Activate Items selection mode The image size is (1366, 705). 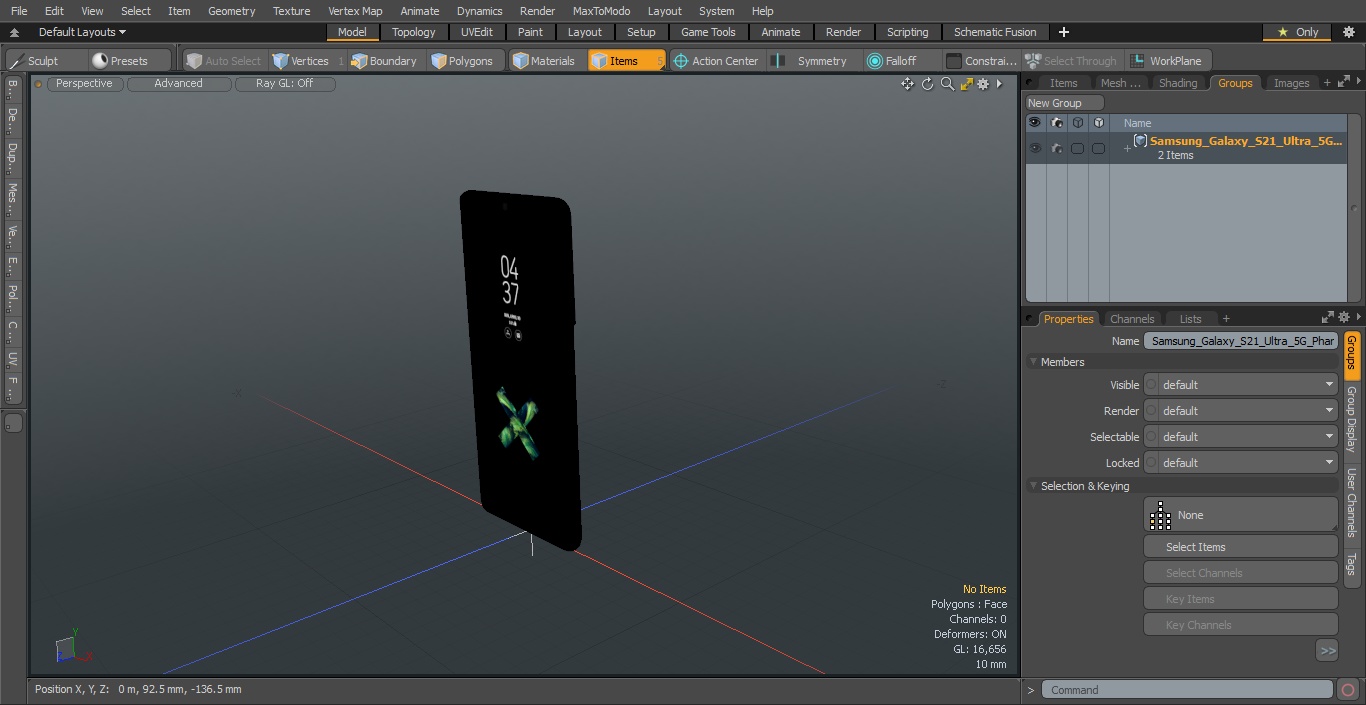point(625,61)
